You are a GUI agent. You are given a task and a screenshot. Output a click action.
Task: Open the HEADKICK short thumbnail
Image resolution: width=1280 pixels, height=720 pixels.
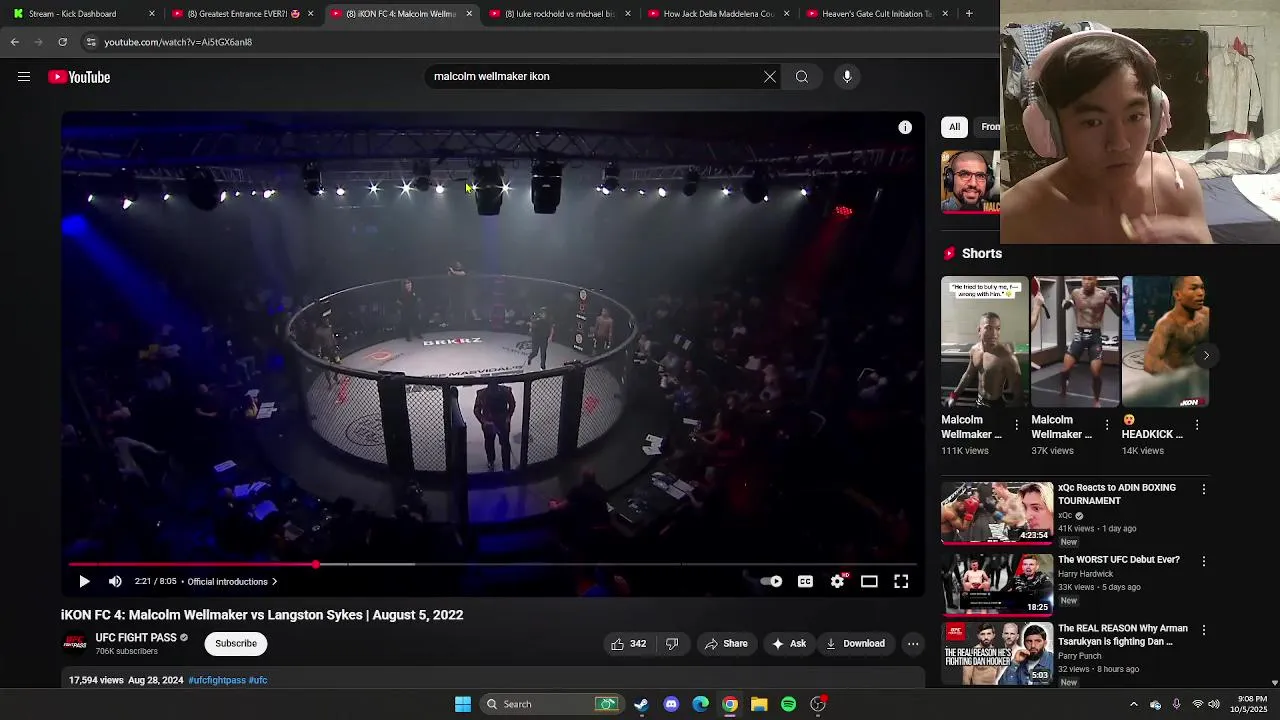click(1165, 342)
